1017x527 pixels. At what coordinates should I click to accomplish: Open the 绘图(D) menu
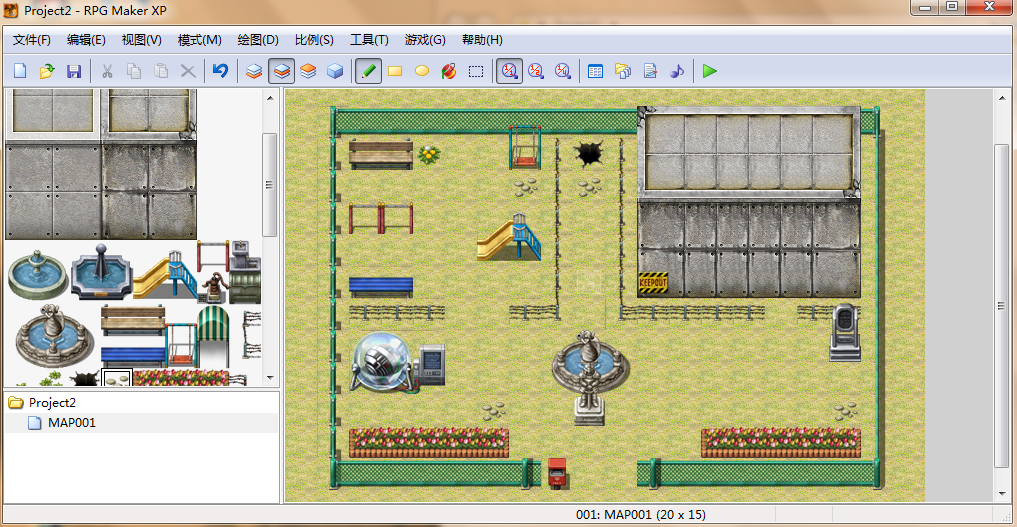tap(258, 40)
